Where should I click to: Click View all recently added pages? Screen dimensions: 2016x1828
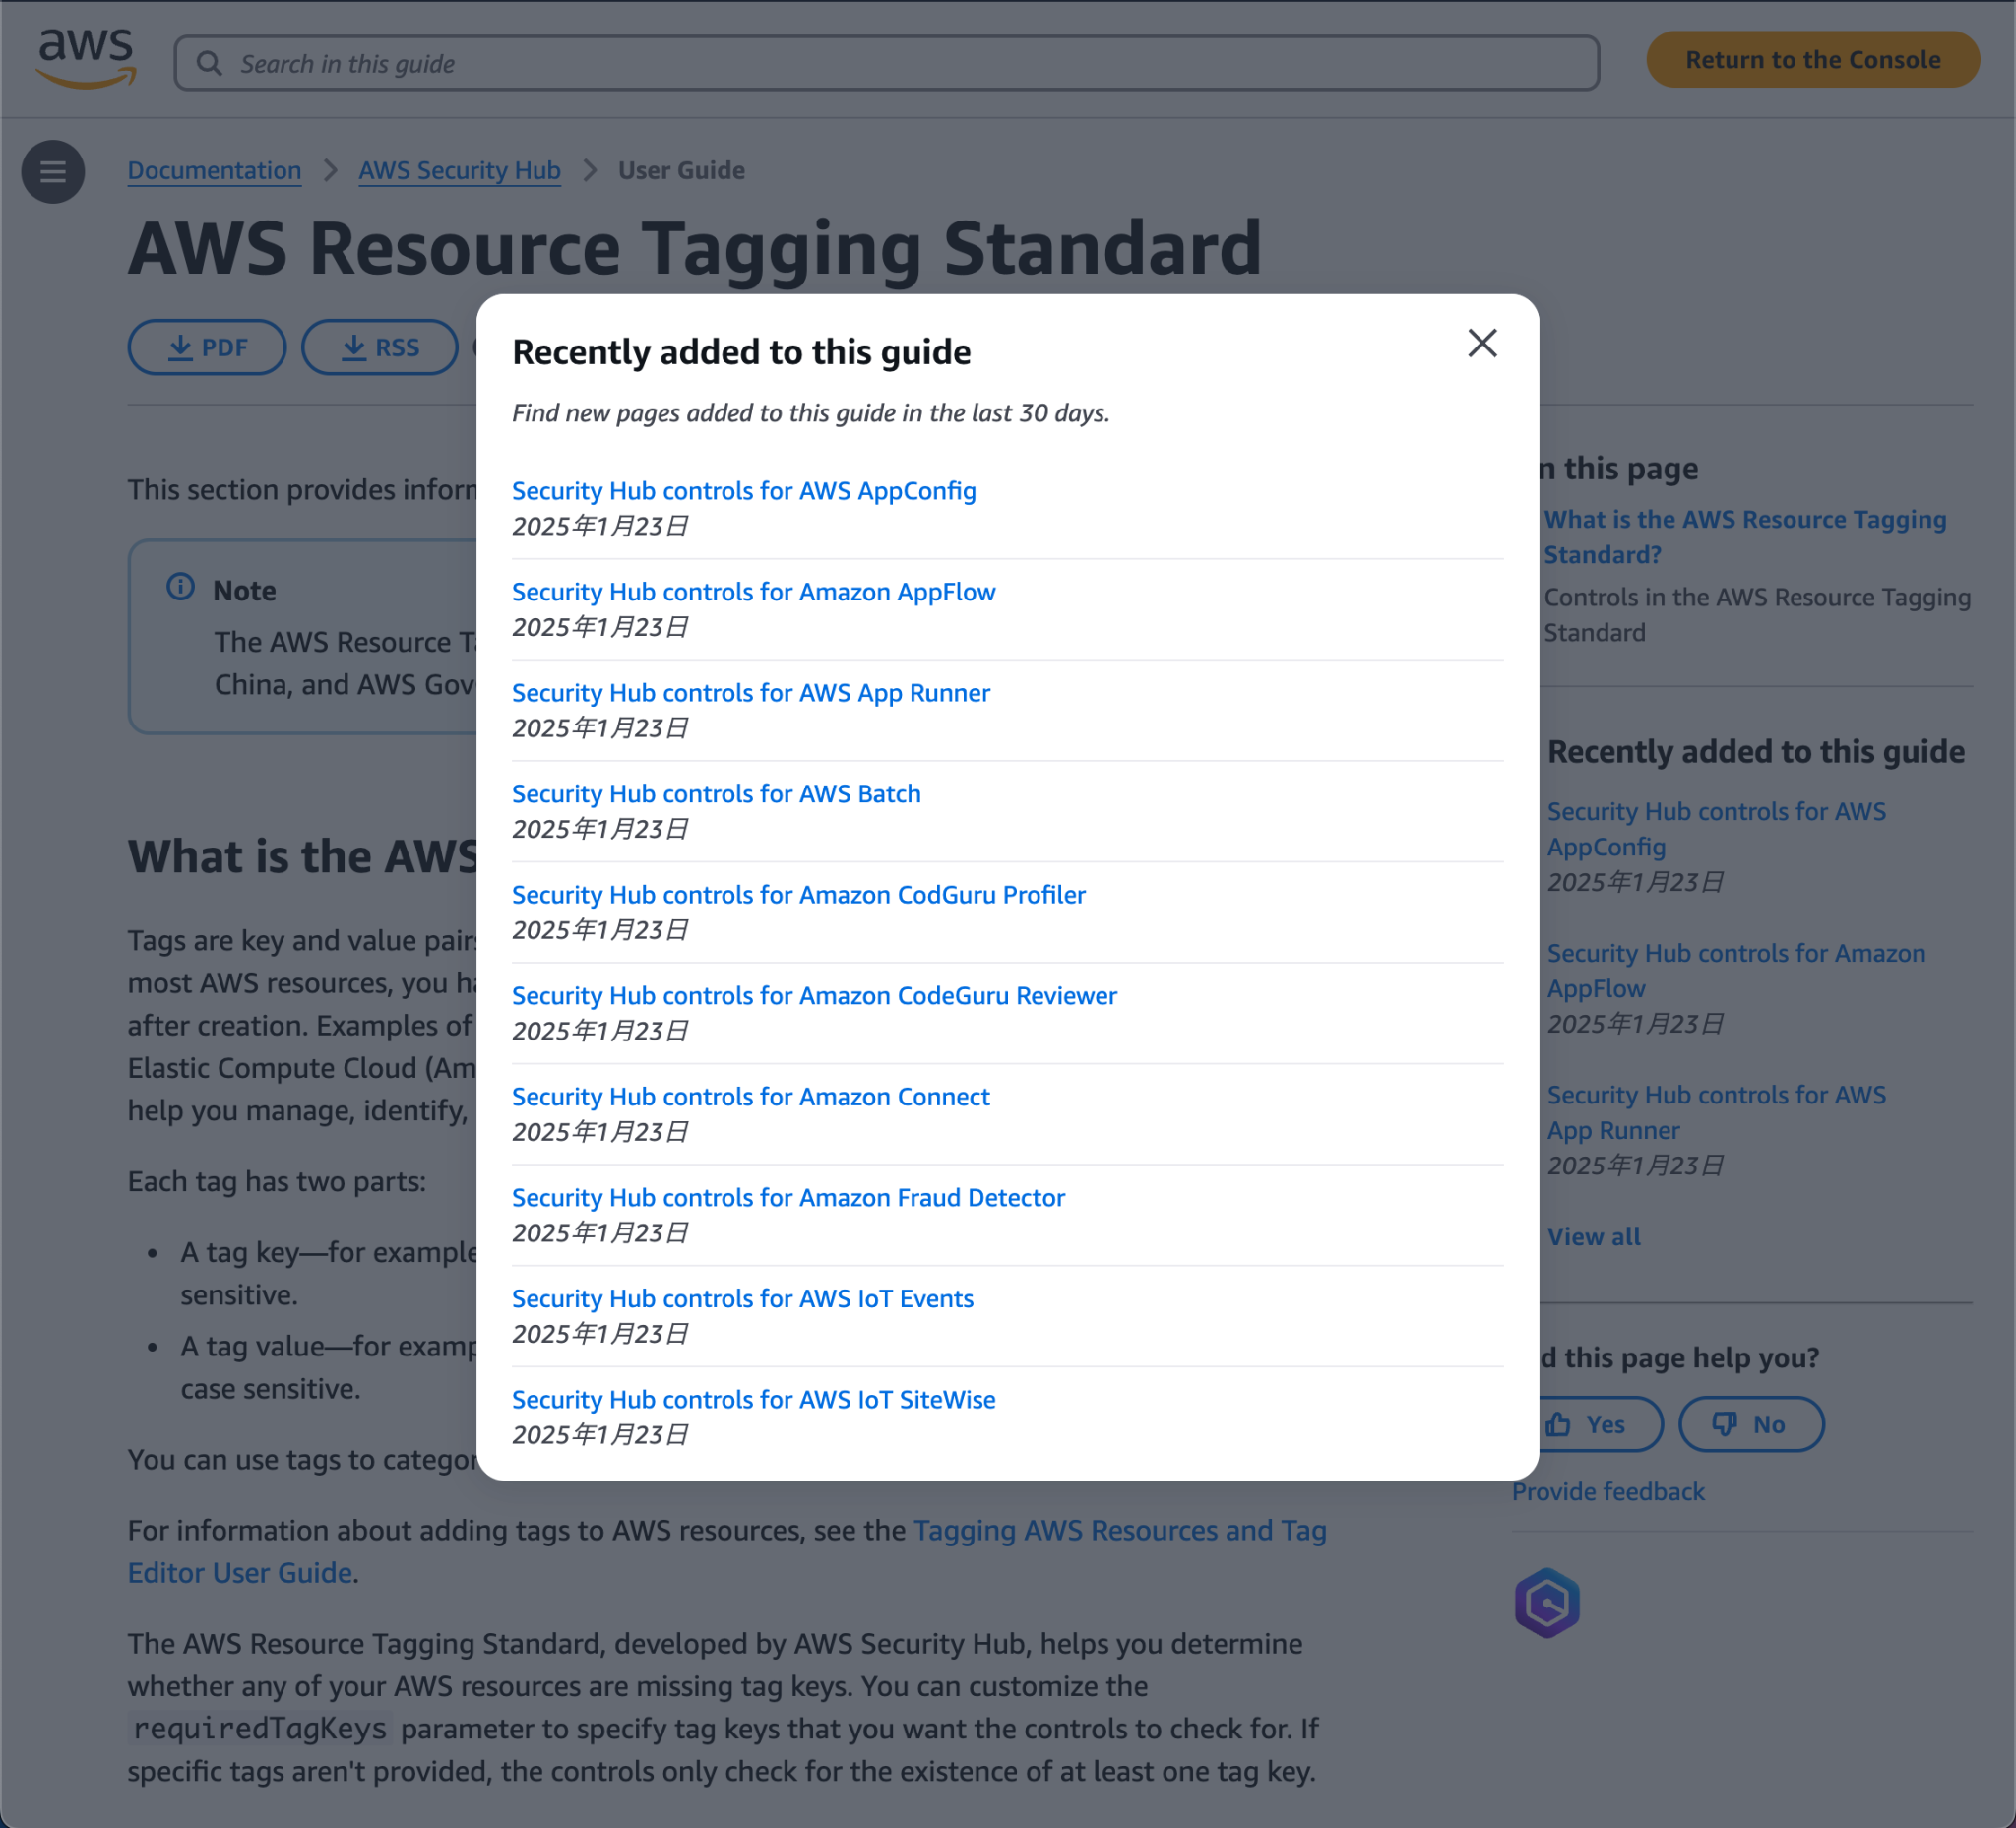1594,1237
